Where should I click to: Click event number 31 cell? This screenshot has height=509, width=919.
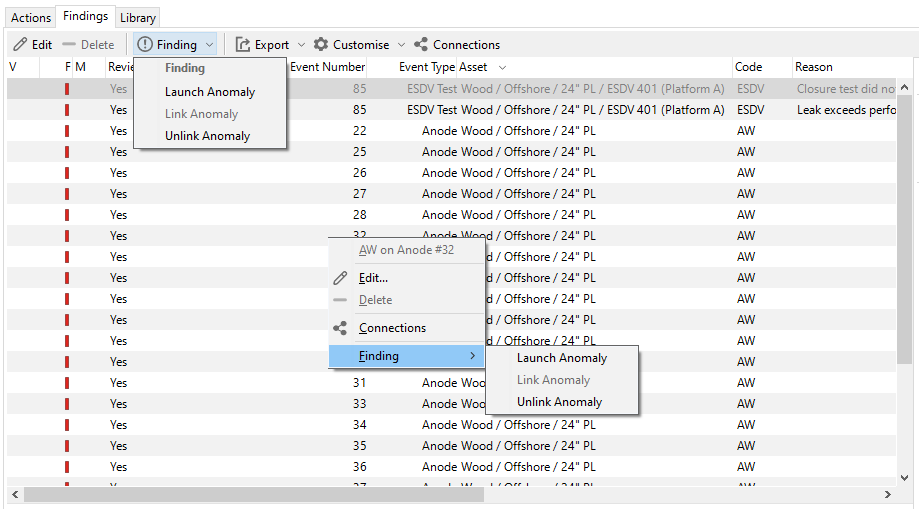[359, 383]
